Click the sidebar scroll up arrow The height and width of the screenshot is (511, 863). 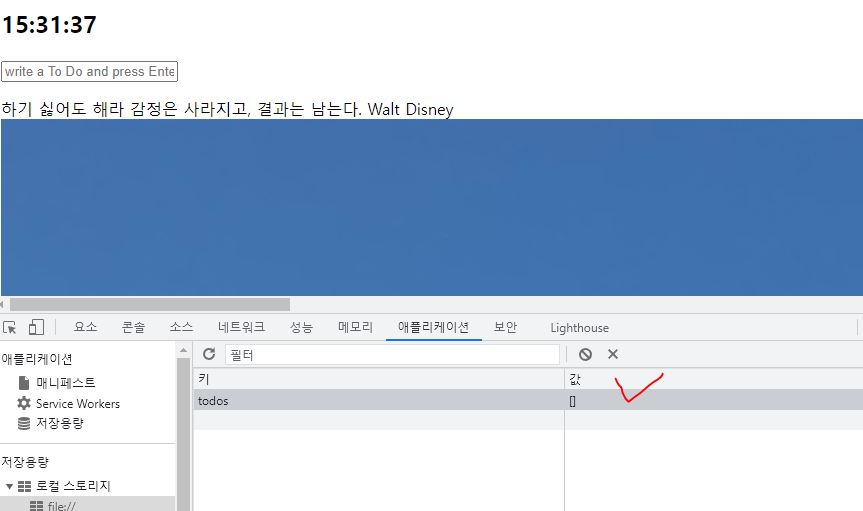click(183, 350)
